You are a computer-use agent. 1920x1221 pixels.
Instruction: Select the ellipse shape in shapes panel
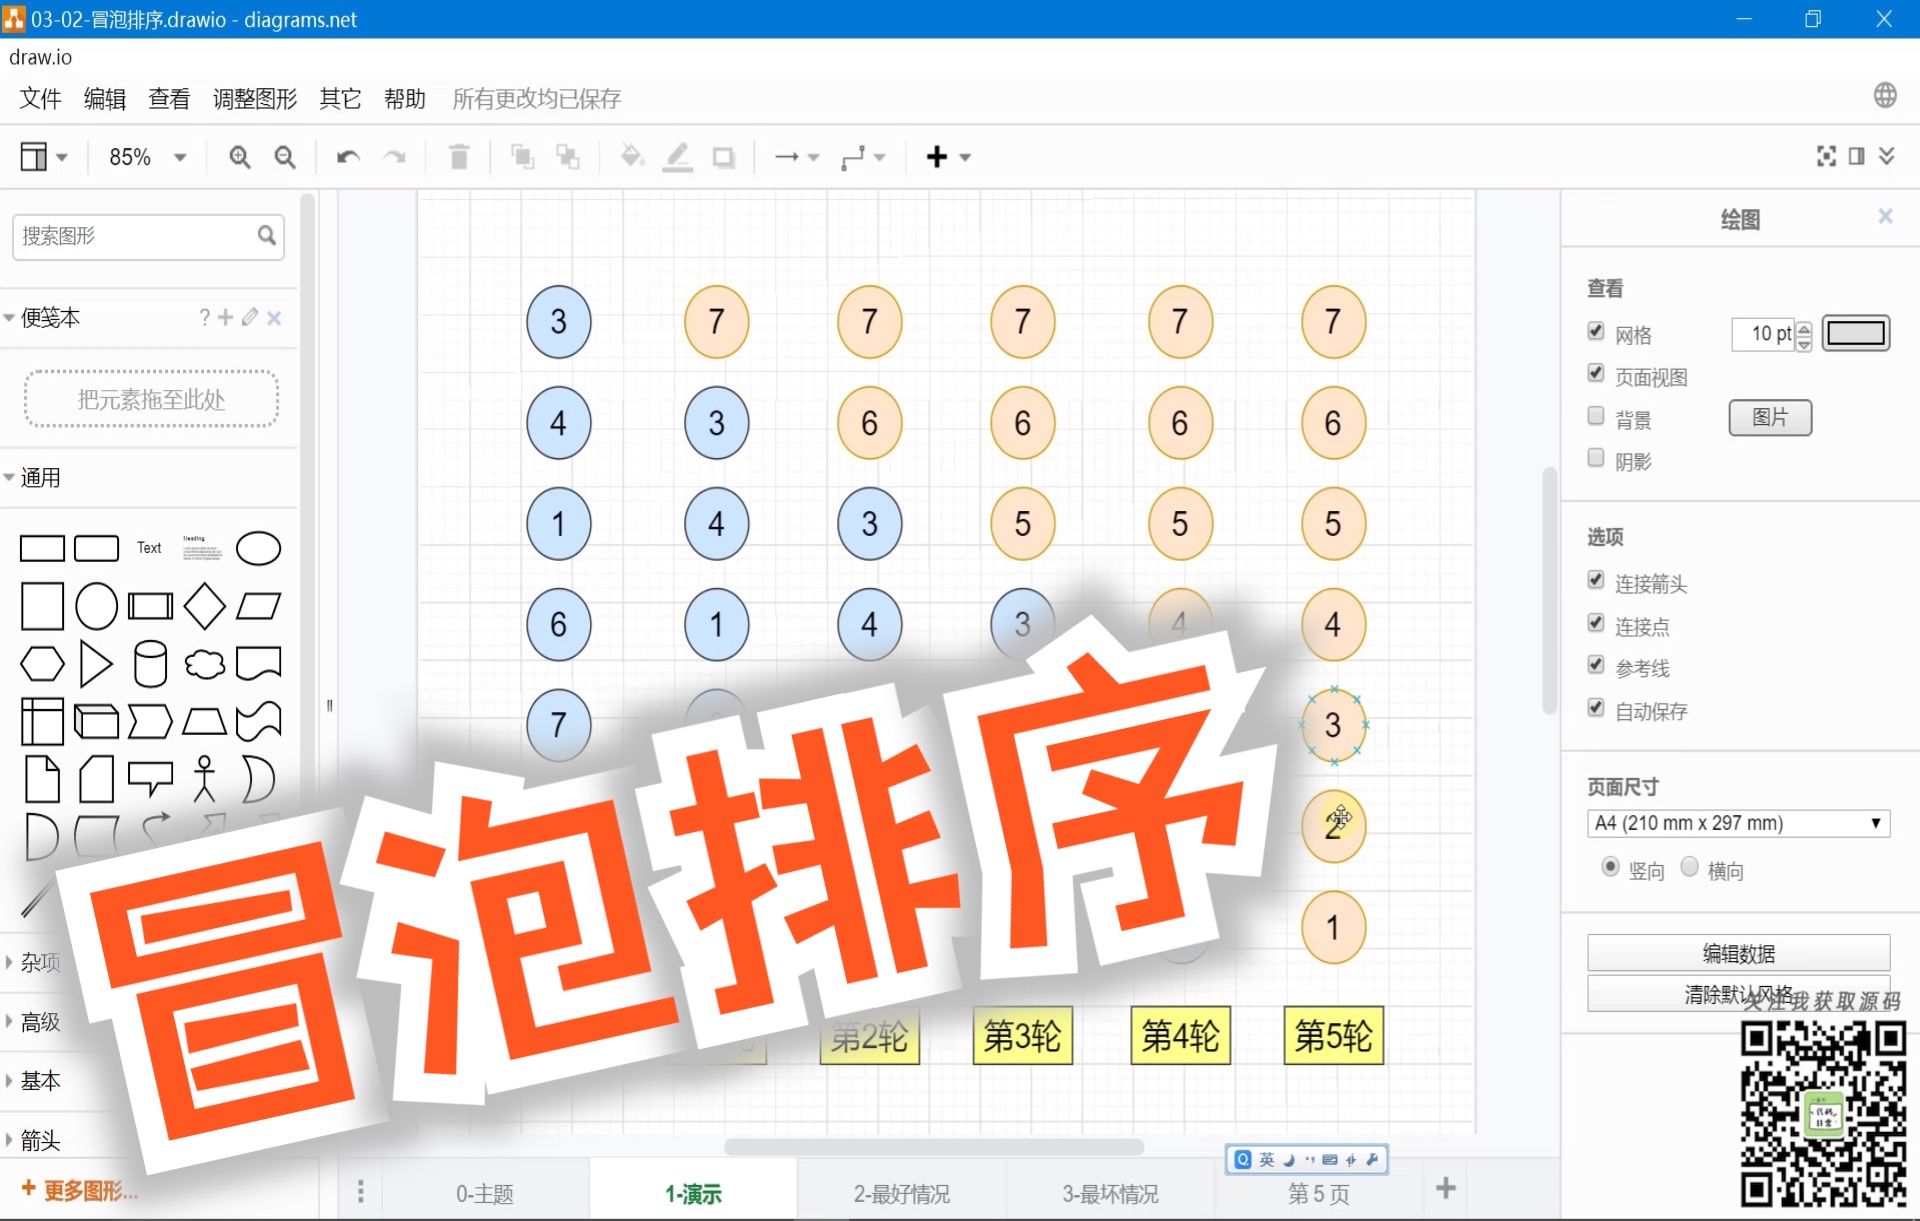258,548
